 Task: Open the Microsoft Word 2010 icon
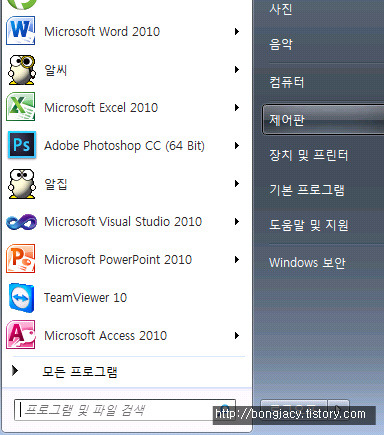(x=21, y=31)
